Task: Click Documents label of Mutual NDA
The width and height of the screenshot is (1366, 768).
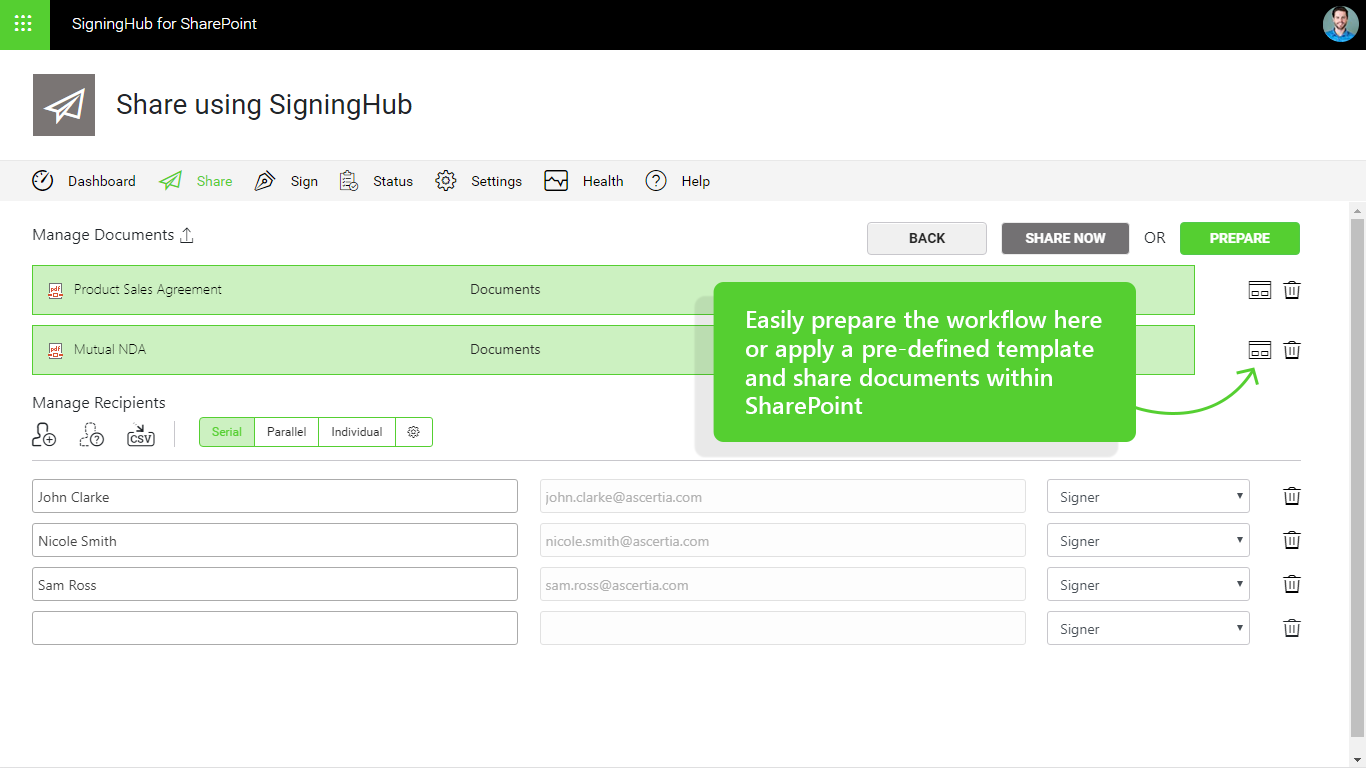Action: (505, 350)
